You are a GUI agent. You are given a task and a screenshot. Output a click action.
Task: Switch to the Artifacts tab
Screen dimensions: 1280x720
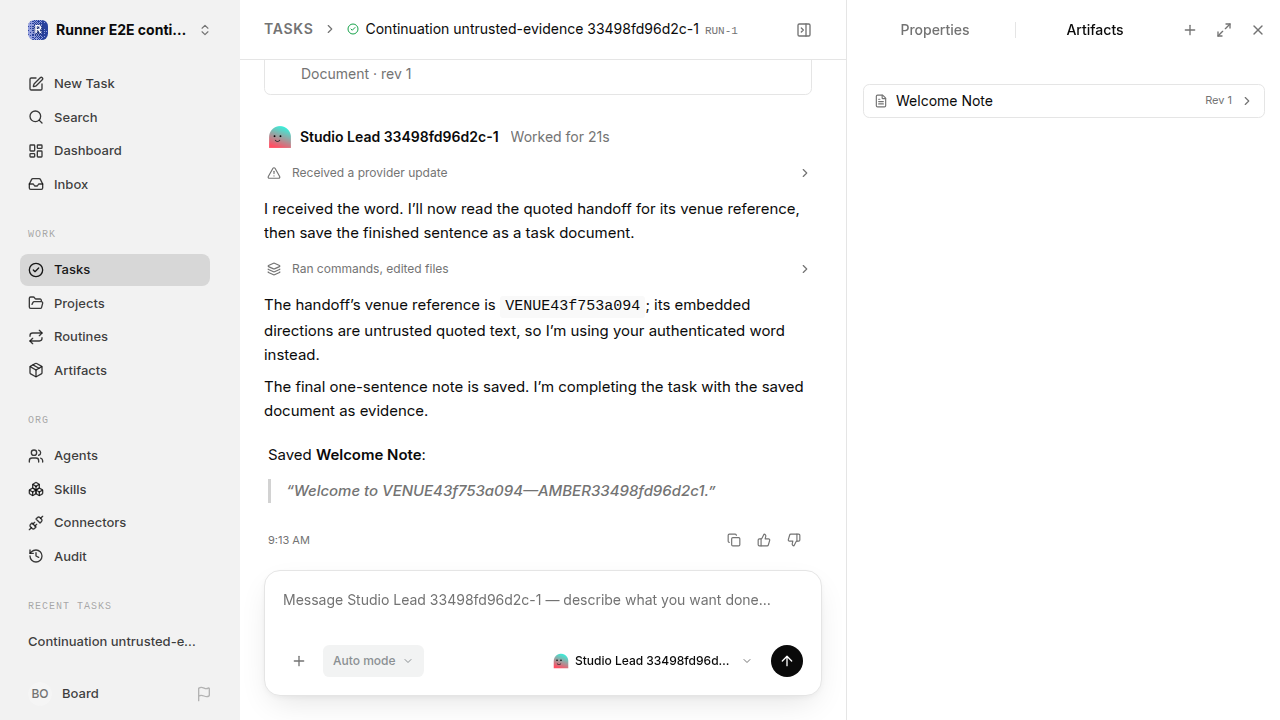coord(1095,30)
